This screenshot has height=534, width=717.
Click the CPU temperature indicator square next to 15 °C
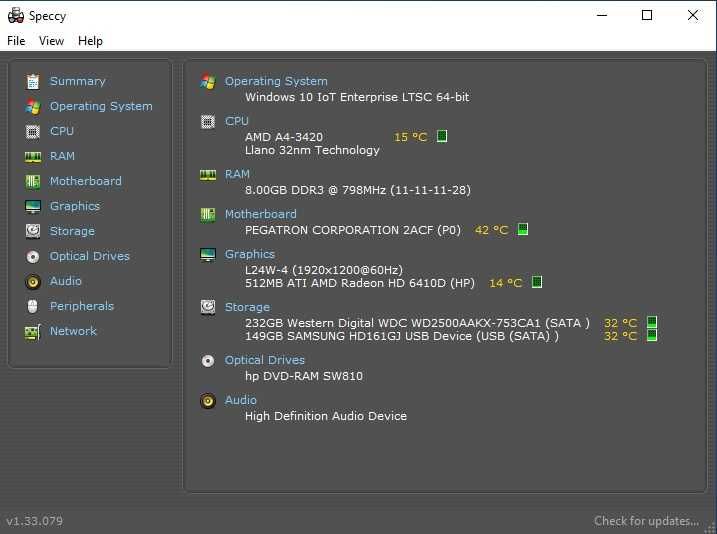(x=442, y=136)
